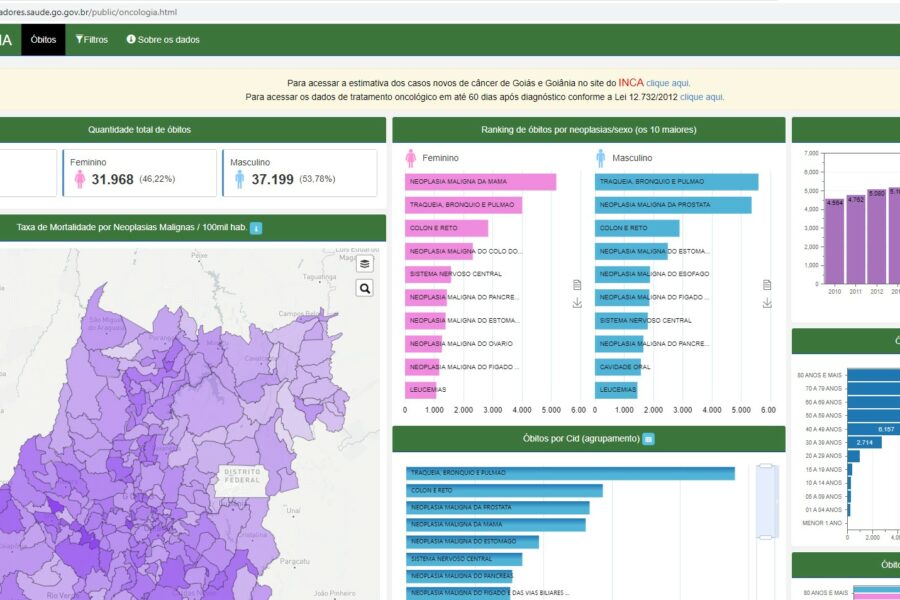Open the Feminino ranking data table icon
Screen dimensions: 900x600
point(577,285)
